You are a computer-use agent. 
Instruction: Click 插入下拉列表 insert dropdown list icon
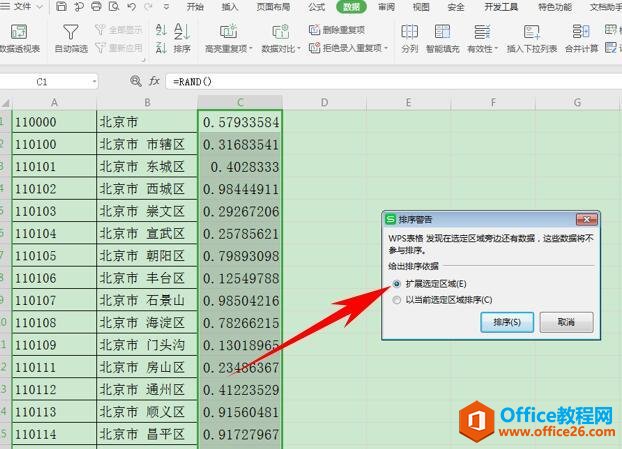coord(532,32)
